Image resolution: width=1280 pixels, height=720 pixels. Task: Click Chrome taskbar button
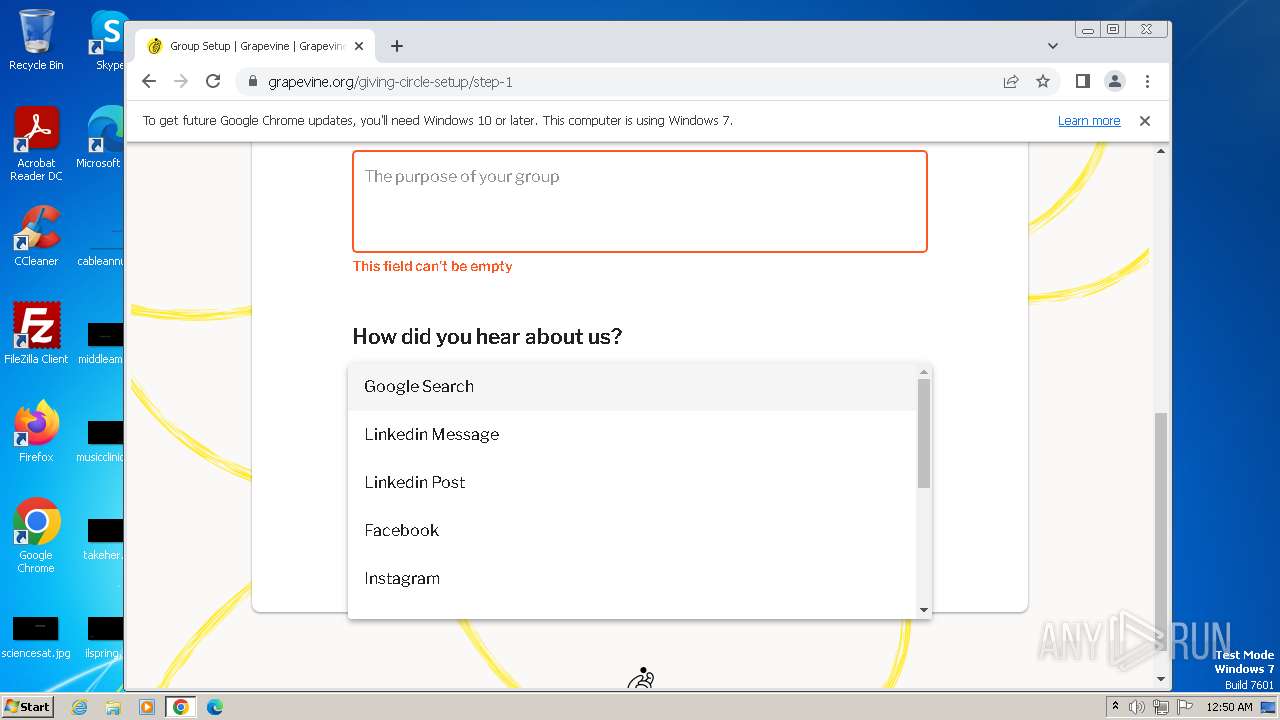pos(180,707)
